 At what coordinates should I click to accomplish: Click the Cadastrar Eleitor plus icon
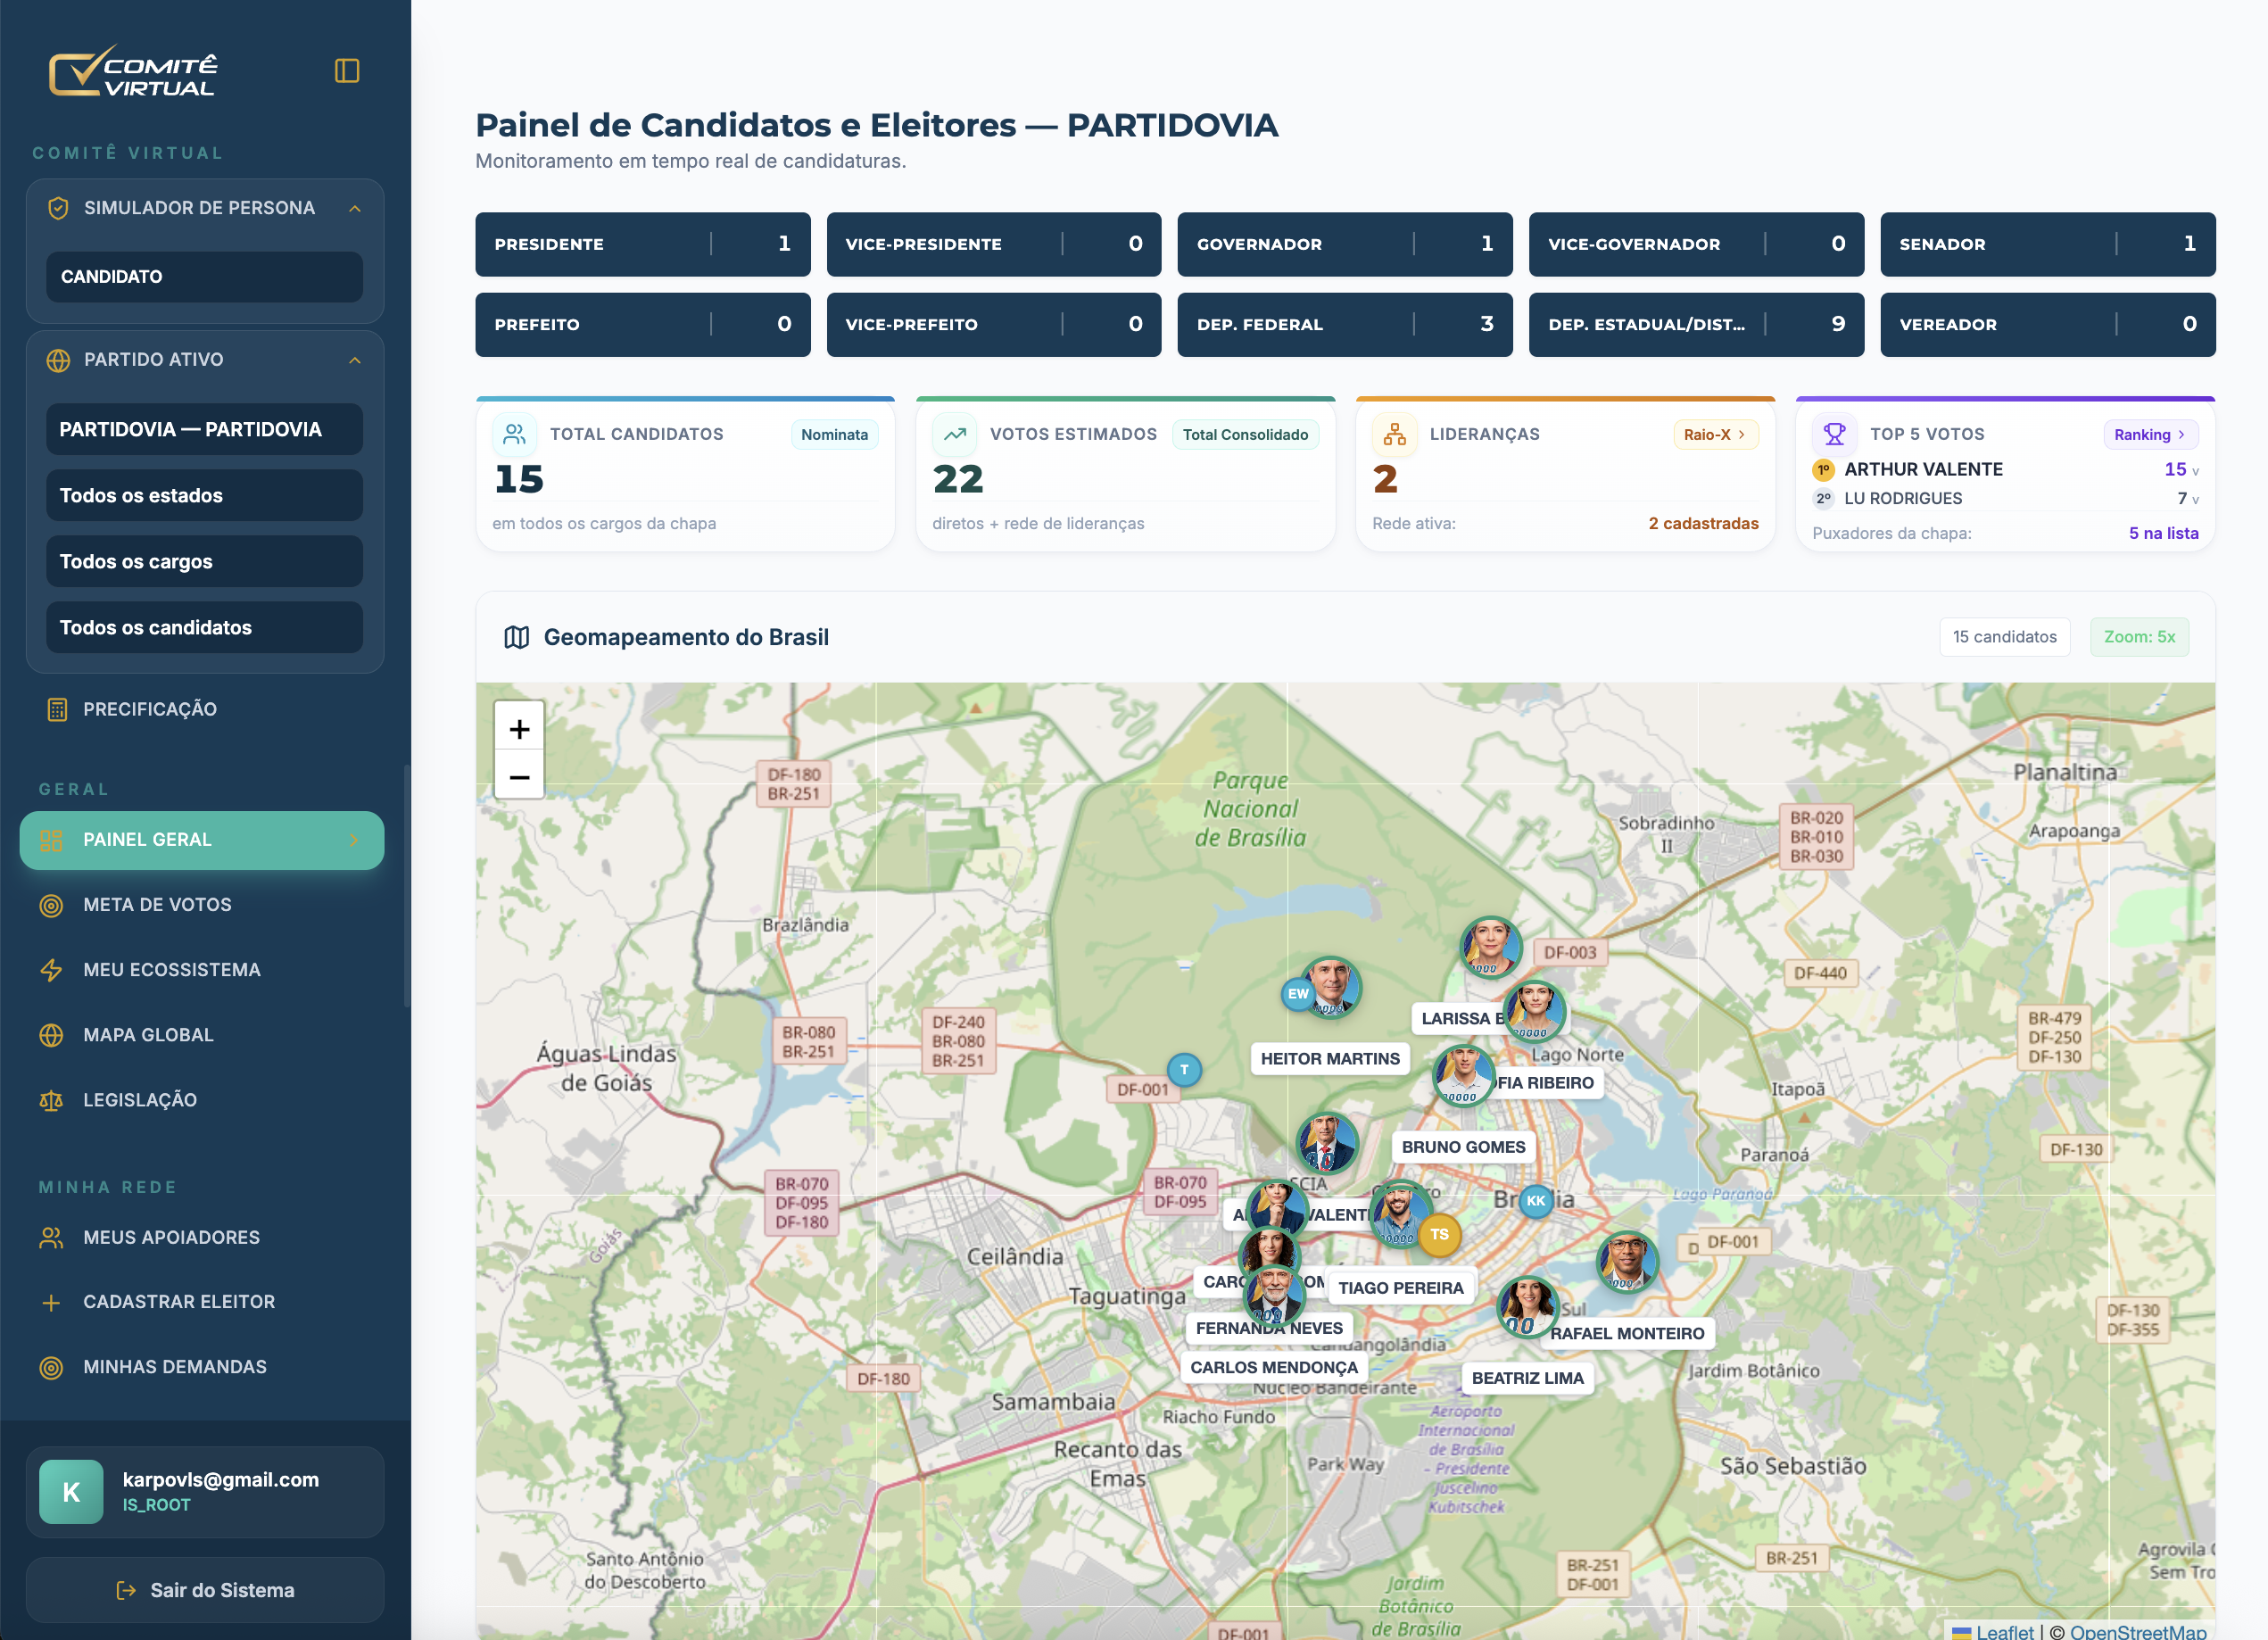coord(51,1302)
